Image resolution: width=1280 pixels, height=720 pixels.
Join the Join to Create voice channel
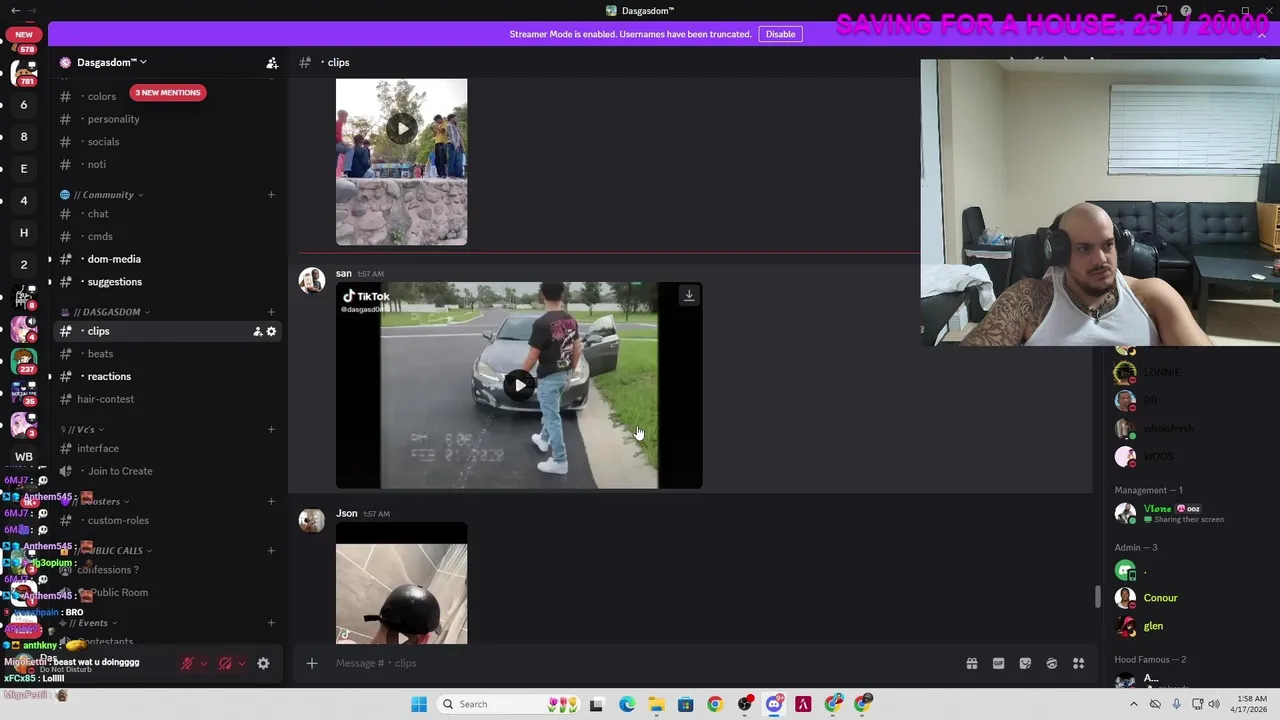coord(166,471)
